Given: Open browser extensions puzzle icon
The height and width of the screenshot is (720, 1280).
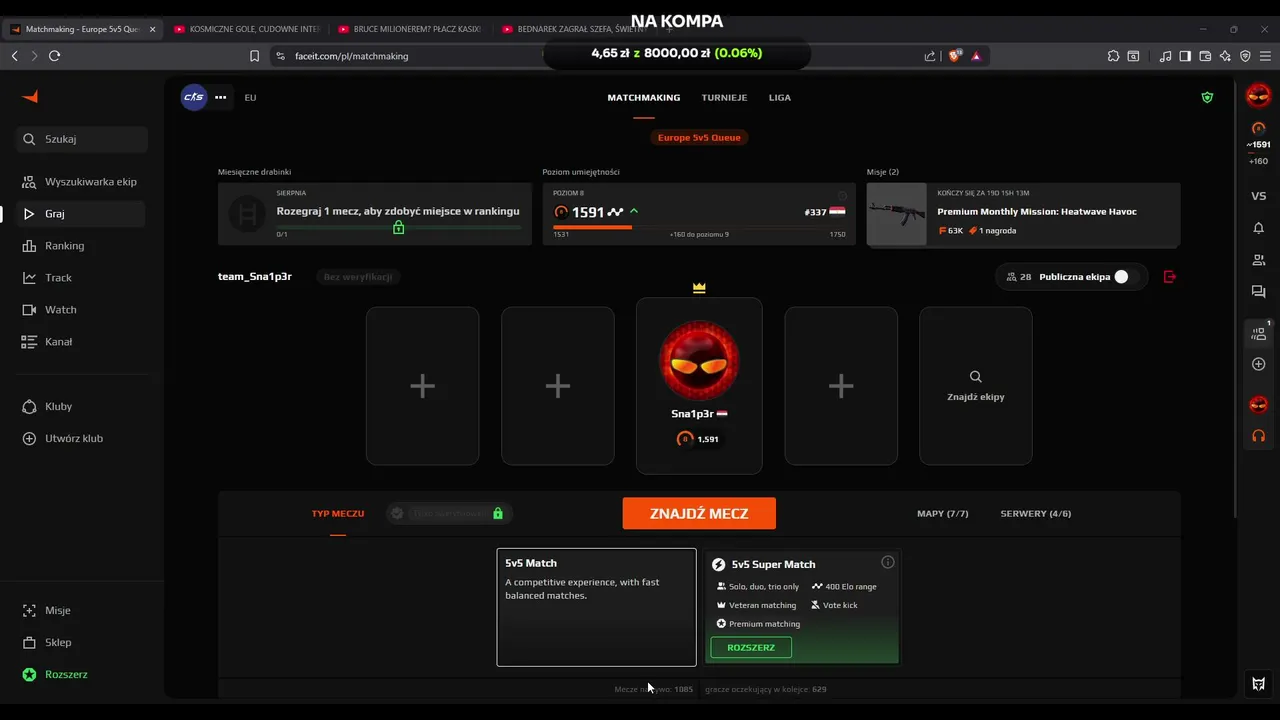Looking at the screenshot, I should point(1113,56).
